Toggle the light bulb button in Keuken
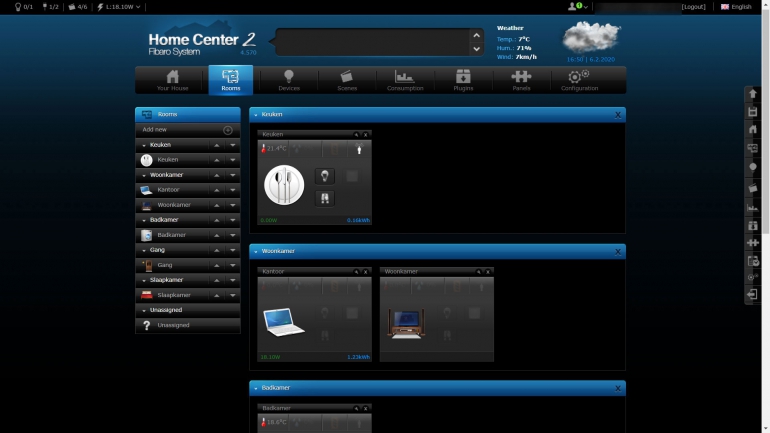 coord(325,176)
